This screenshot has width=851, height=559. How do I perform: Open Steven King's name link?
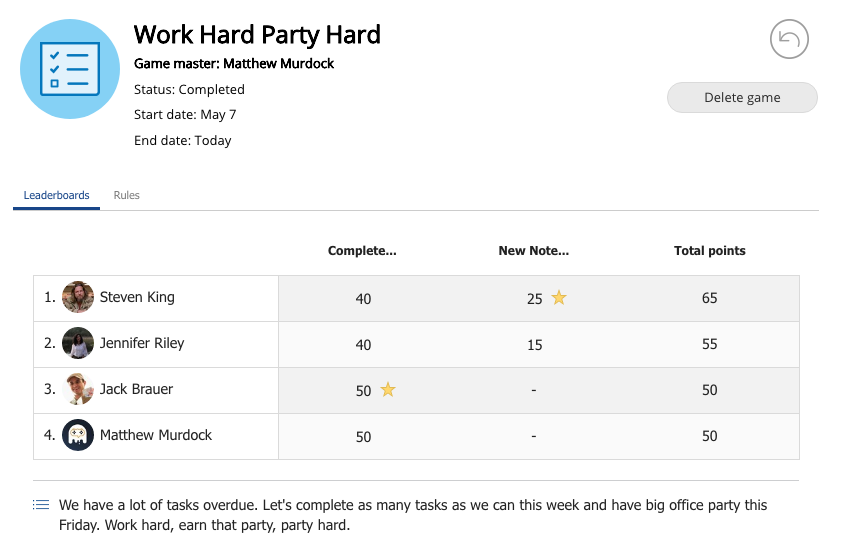point(137,297)
